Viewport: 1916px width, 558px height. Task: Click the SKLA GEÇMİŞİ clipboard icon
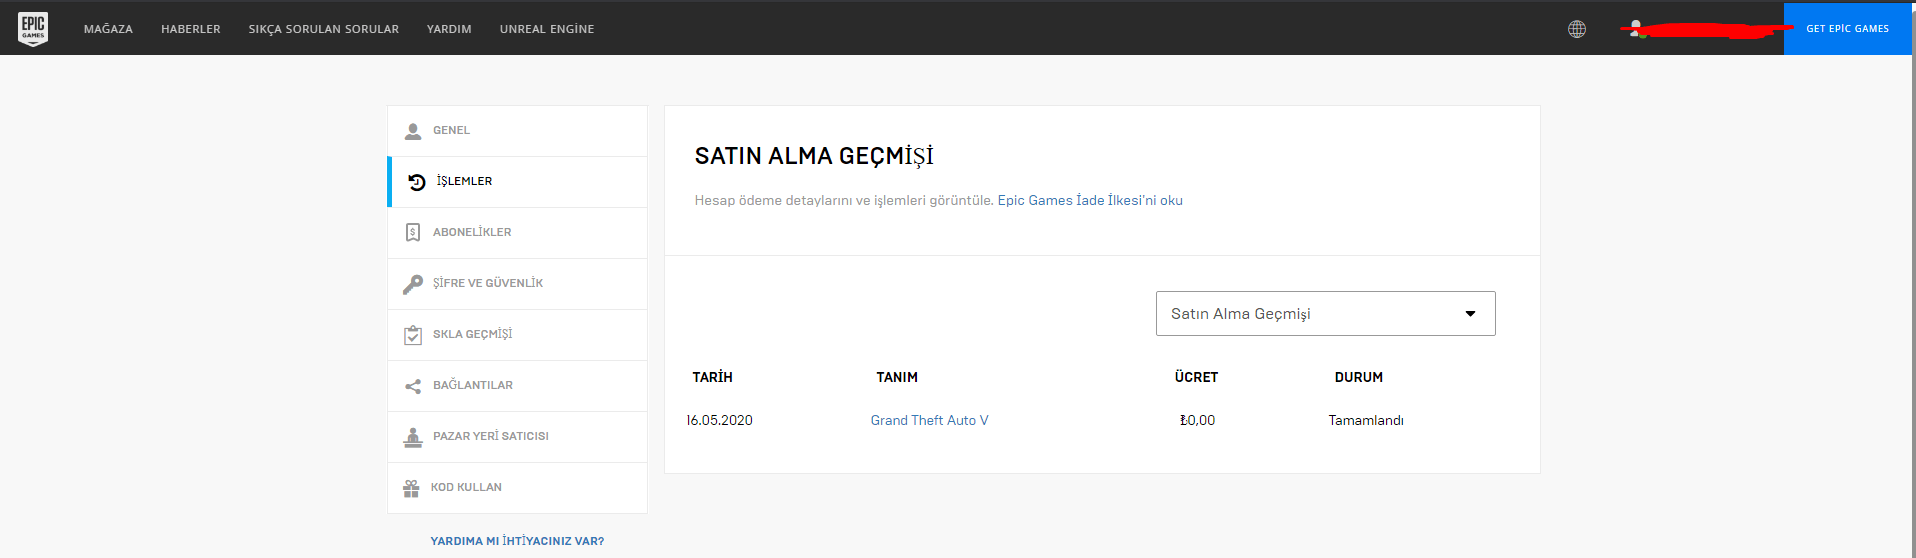point(413,335)
